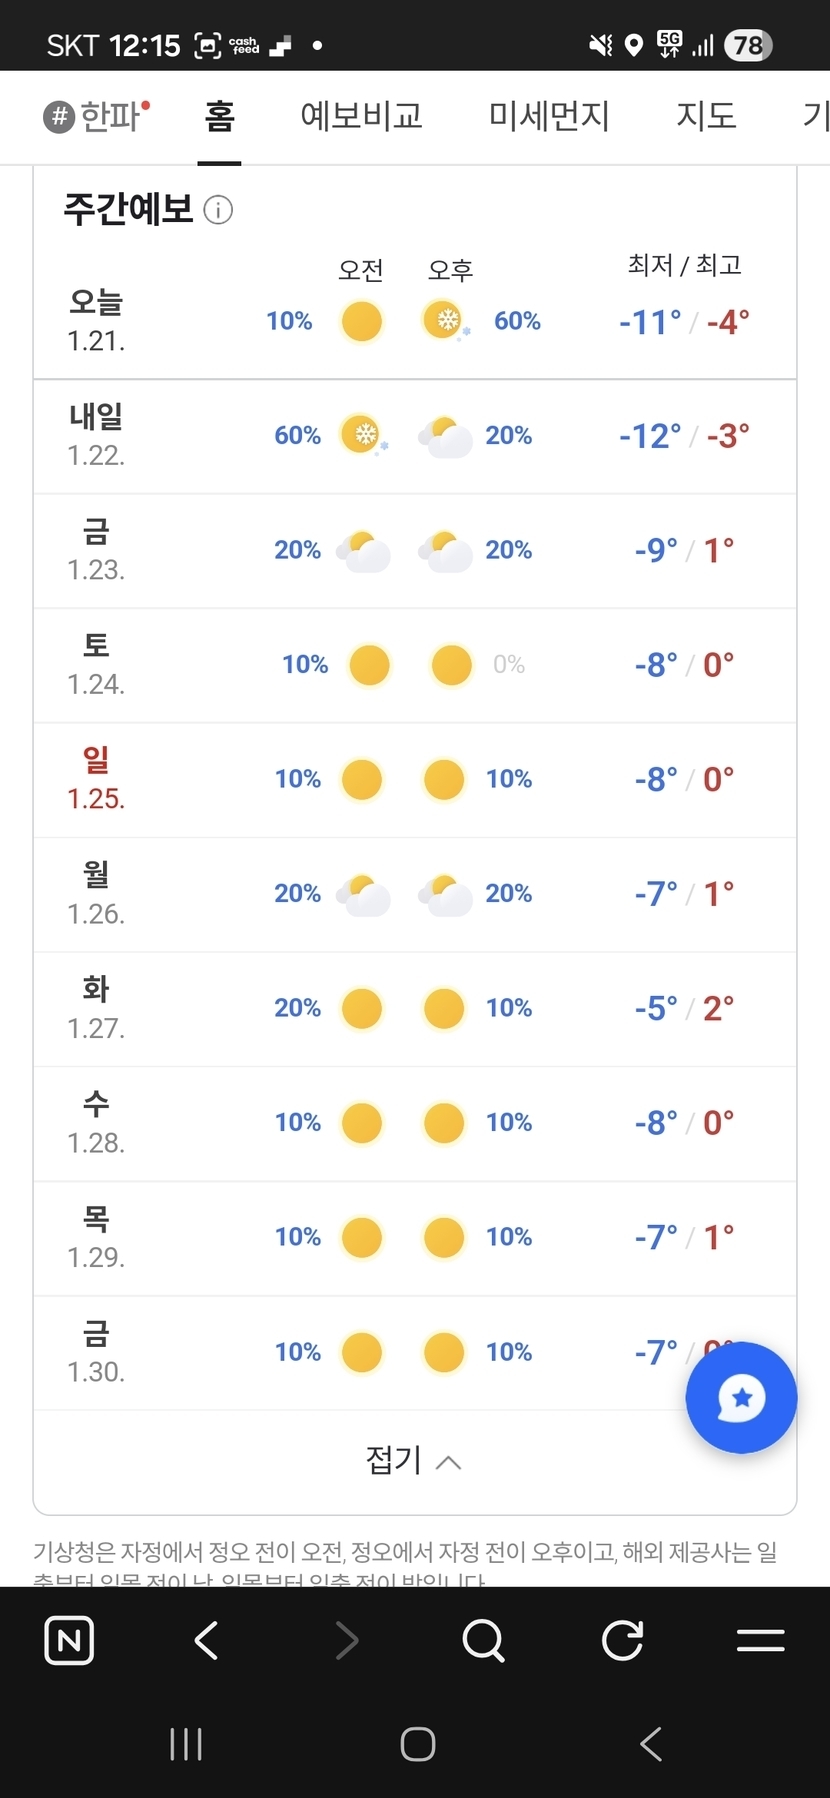Reload page with refresh icon
Image resolution: width=830 pixels, height=1798 pixels.
(x=622, y=1640)
